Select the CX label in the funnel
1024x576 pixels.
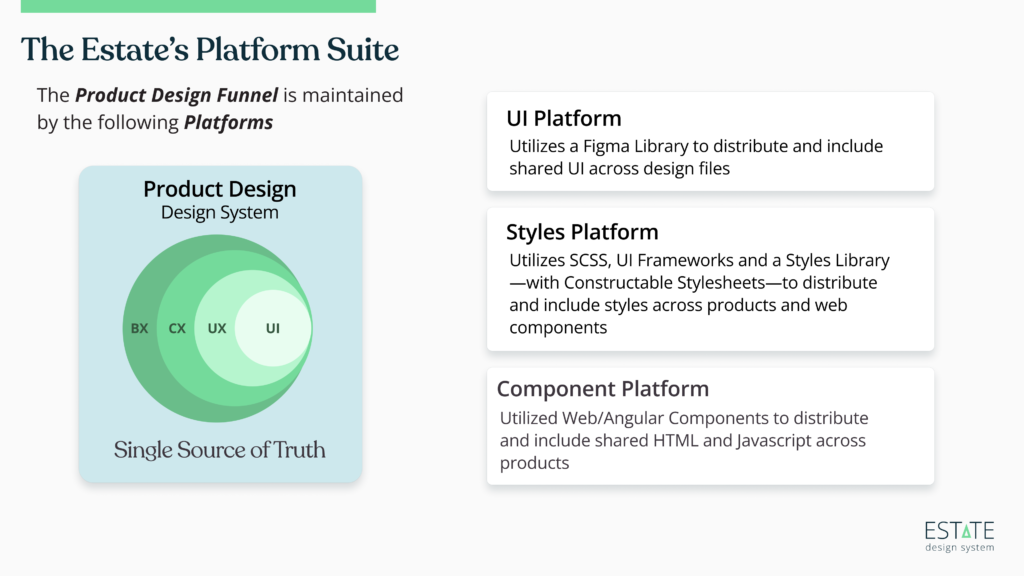(x=177, y=328)
